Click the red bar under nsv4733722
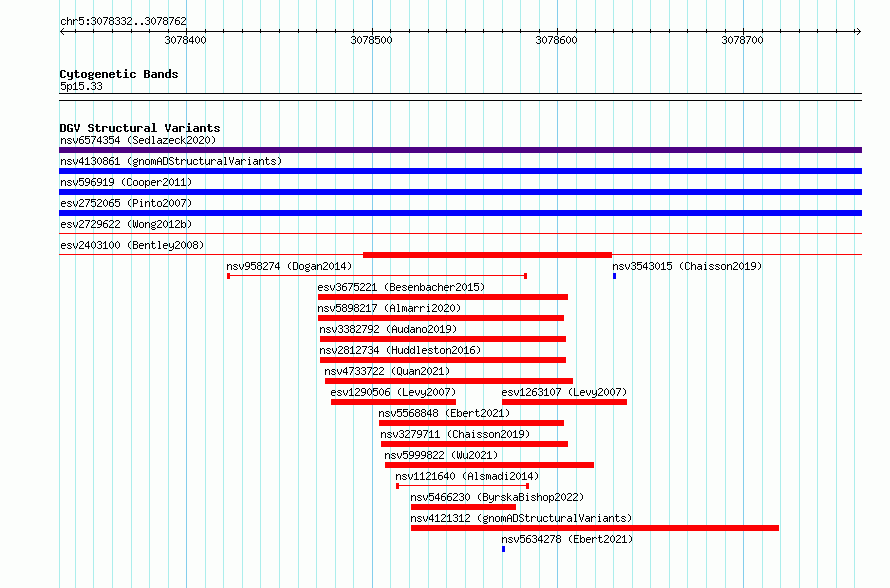Viewport: 890px width, 588px height. (x=449, y=381)
